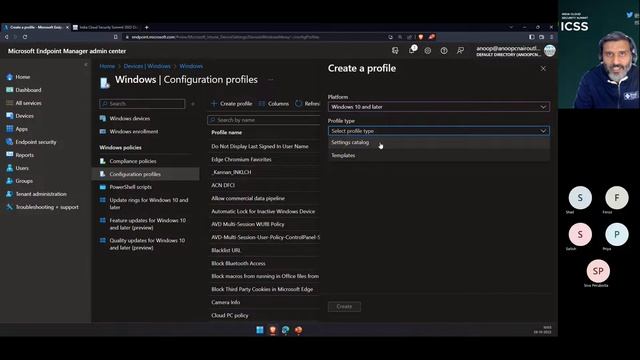Open Edge Chromium Favorites profile
Image resolution: width=640 pixels, height=360 pixels.
tap(241, 159)
